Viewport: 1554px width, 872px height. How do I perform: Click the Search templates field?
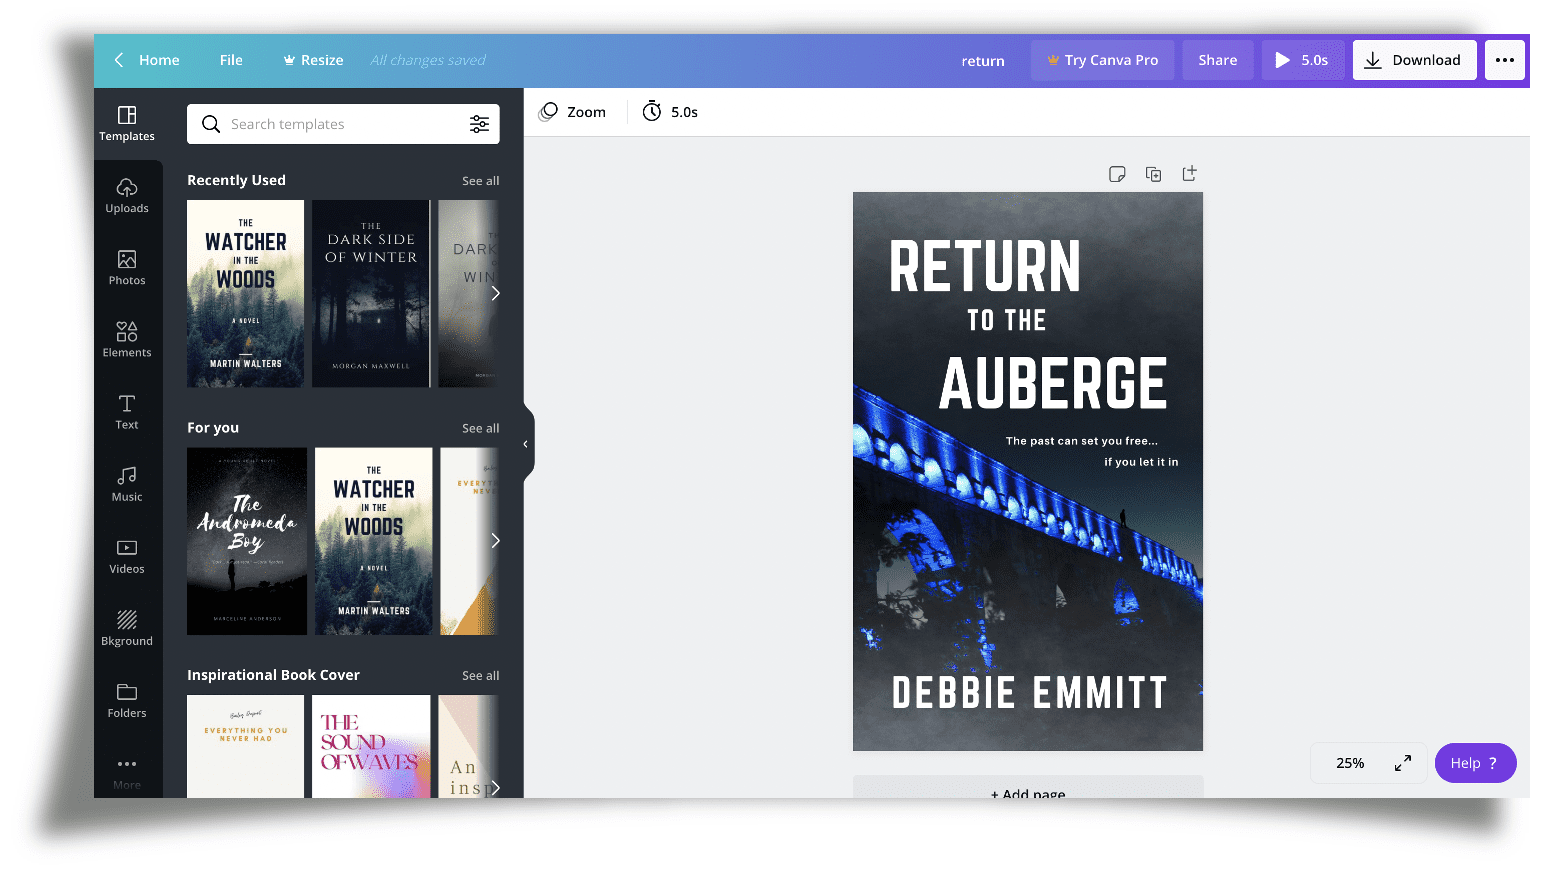tap(343, 124)
